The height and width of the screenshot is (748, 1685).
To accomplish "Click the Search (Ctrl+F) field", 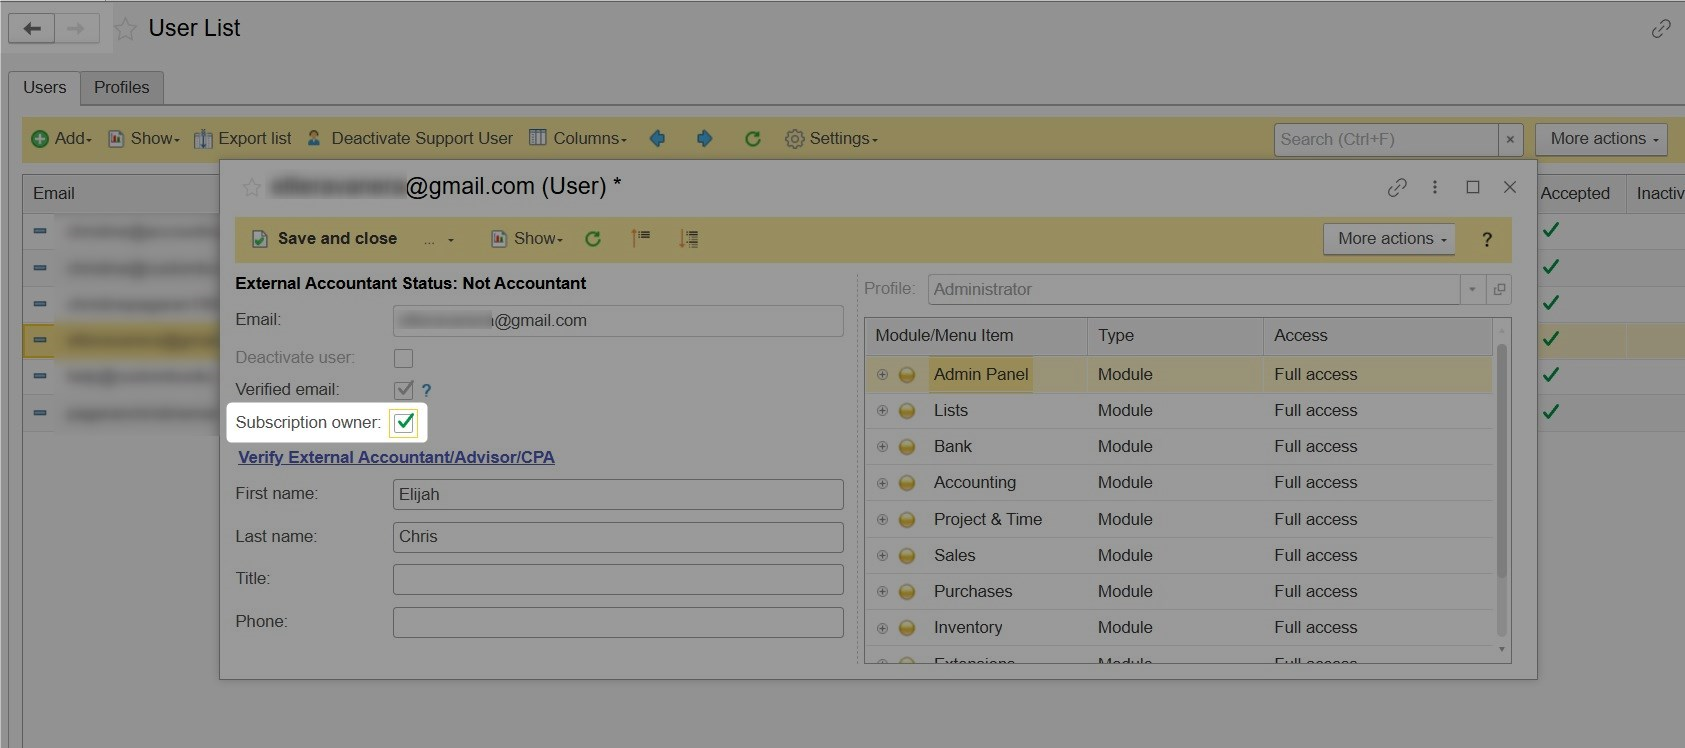I will coord(1386,140).
